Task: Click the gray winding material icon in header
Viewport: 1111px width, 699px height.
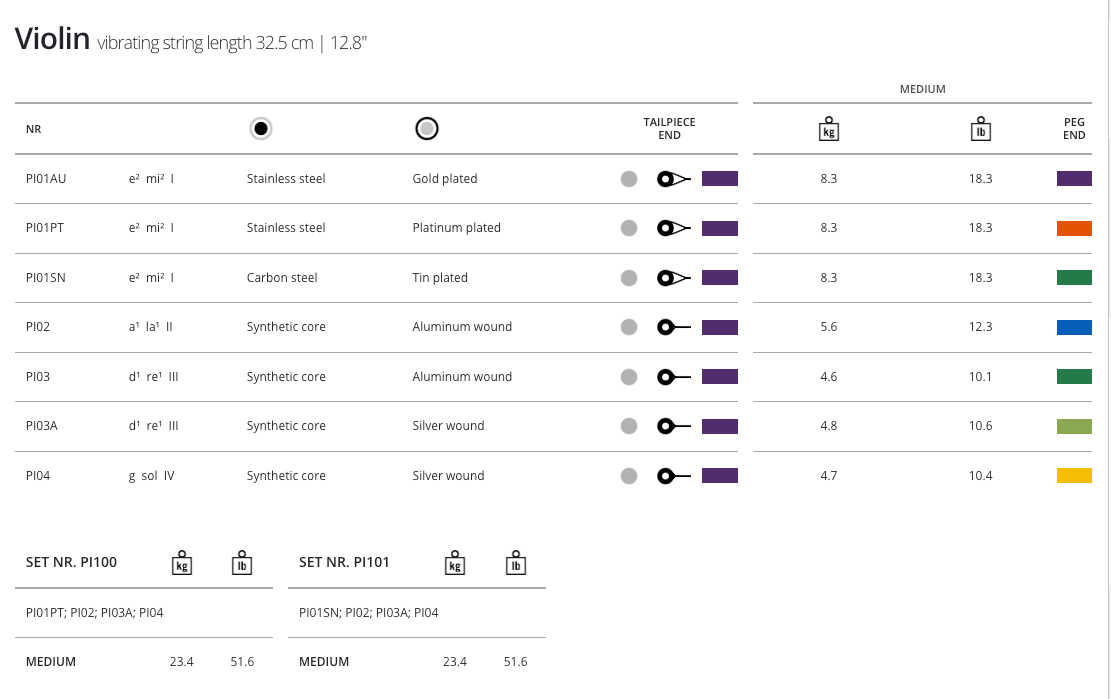Action: [x=427, y=128]
